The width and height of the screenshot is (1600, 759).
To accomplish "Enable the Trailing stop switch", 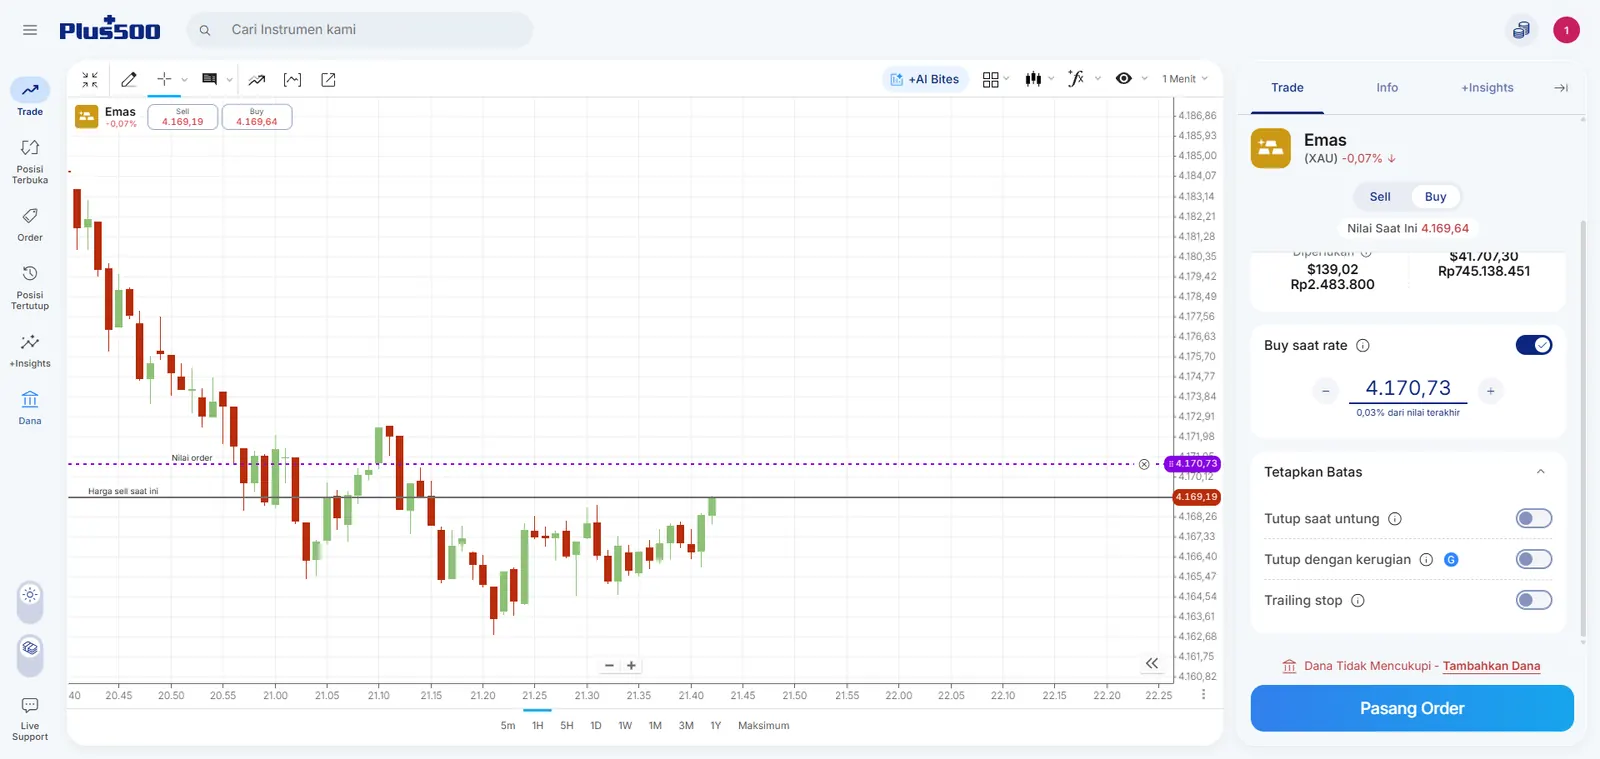I will tap(1534, 600).
